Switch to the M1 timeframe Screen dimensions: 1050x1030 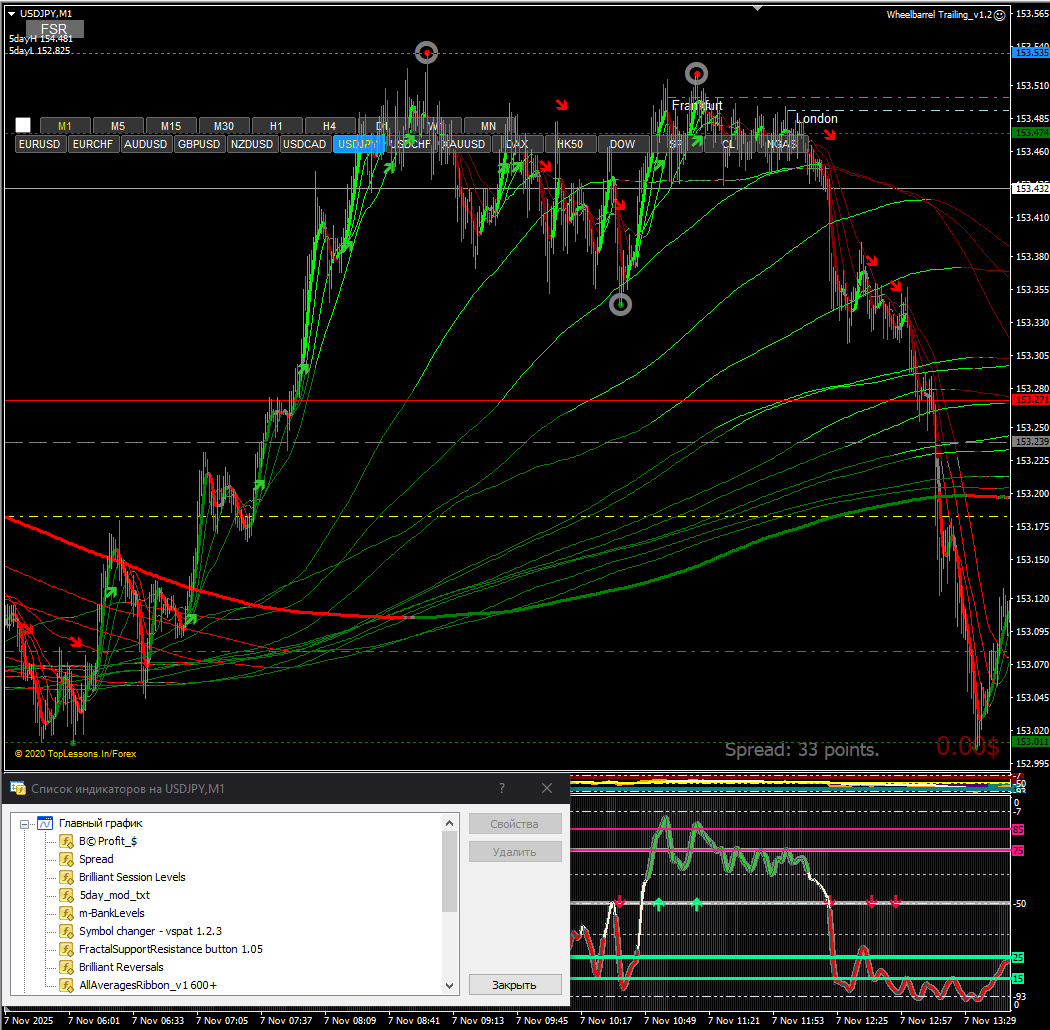65,126
